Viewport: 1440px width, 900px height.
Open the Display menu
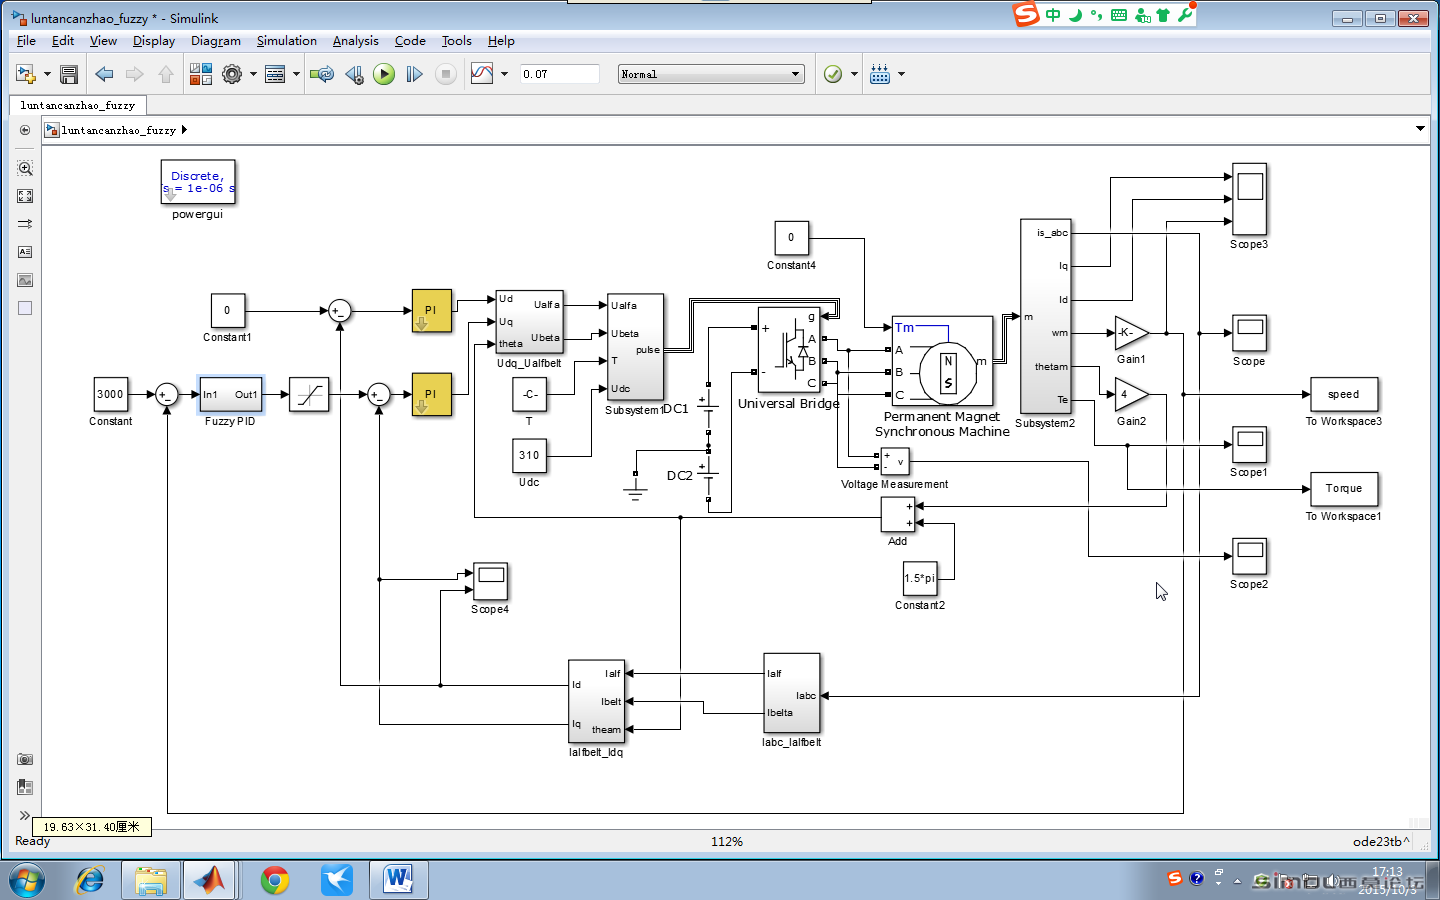click(154, 41)
